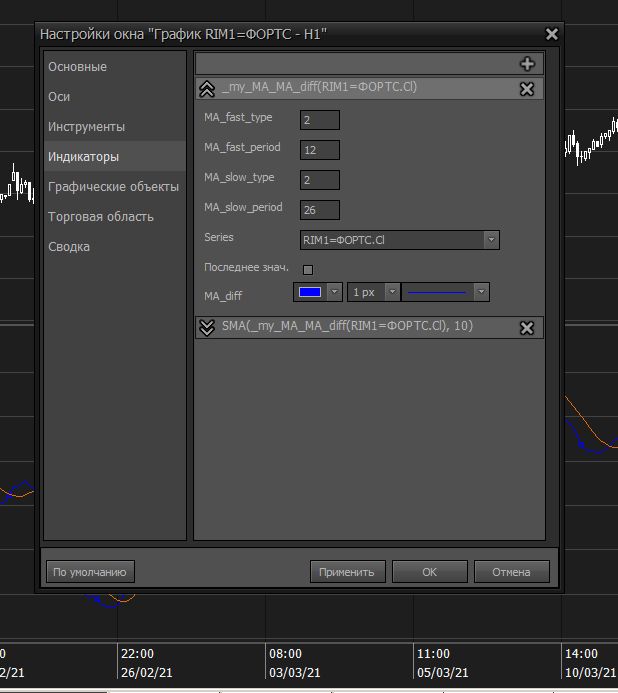Expand the SMA indicator section
Screen dimensions: 618x693
tap(207, 328)
